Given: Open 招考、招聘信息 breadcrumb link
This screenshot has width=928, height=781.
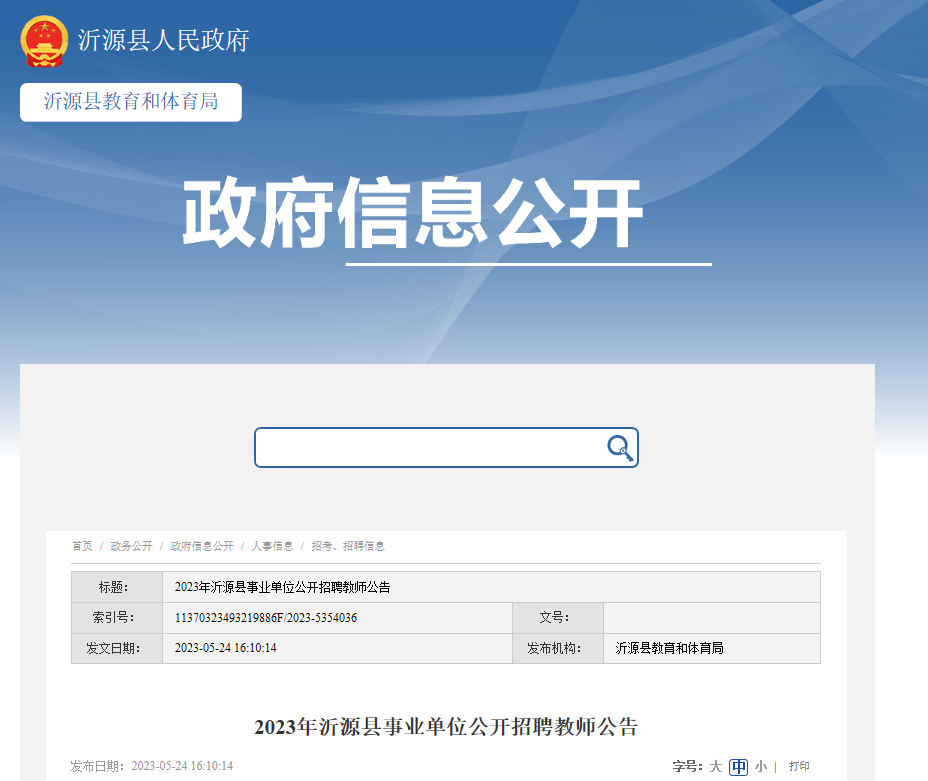Looking at the screenshot, I should click(348, 546).
